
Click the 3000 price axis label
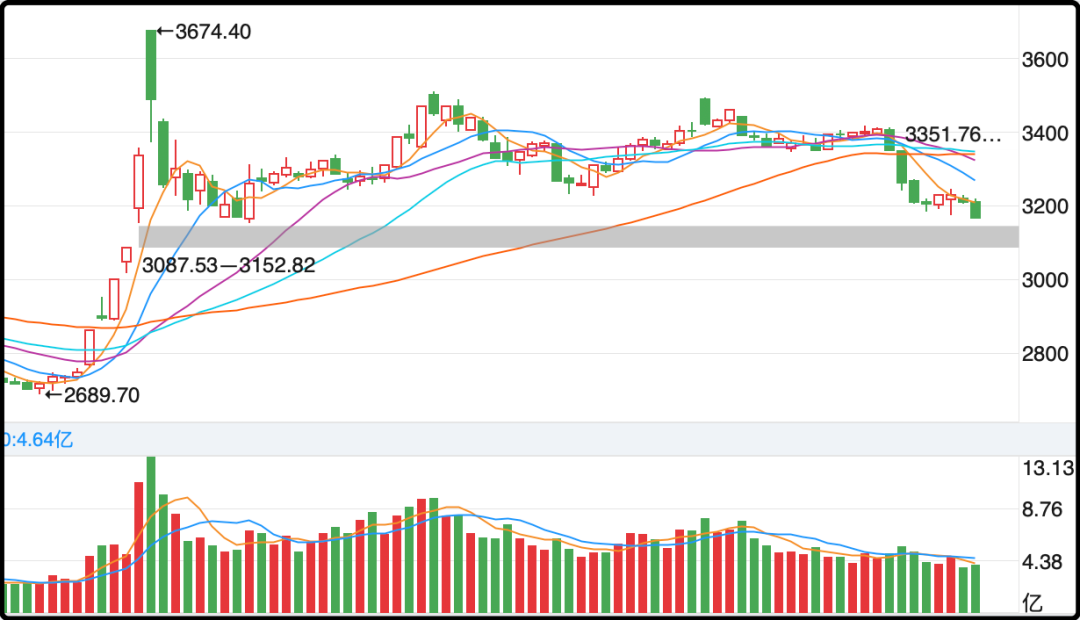point(1047,281)
